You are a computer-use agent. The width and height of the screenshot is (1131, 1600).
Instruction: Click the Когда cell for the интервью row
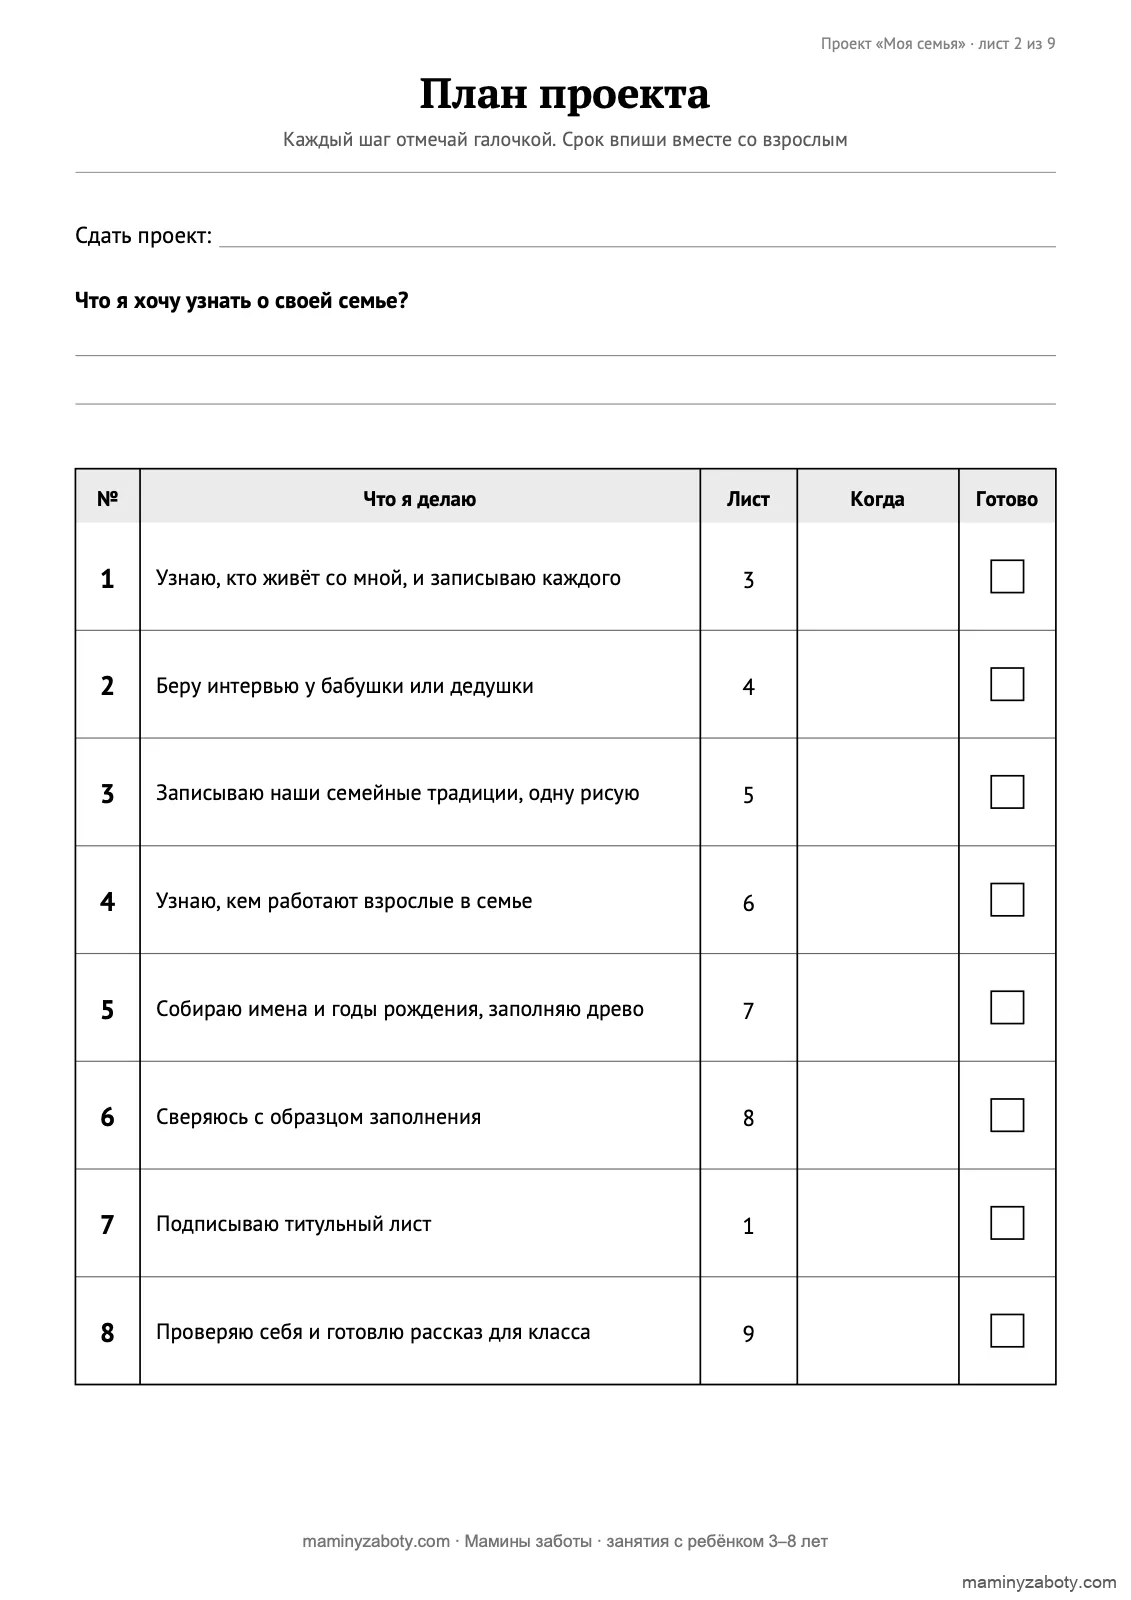(877, 685)
